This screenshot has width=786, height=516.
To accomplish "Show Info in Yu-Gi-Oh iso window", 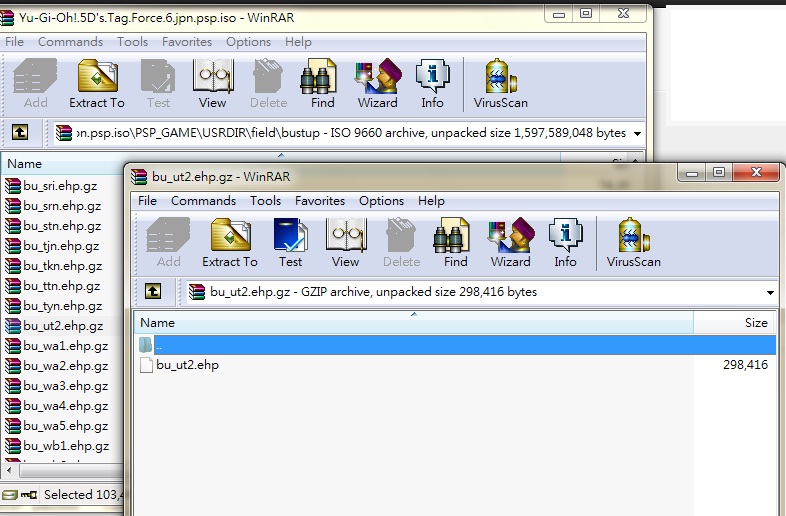I will (432, 84).
